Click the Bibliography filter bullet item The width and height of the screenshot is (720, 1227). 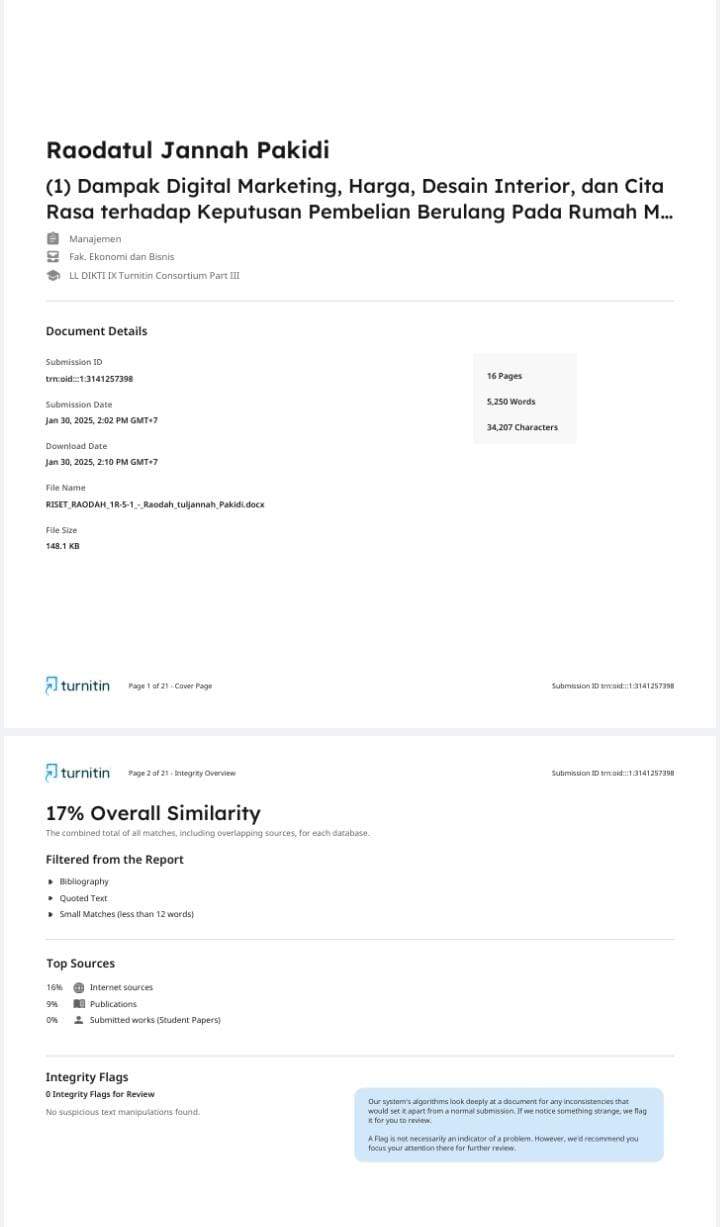click(84, 882)
